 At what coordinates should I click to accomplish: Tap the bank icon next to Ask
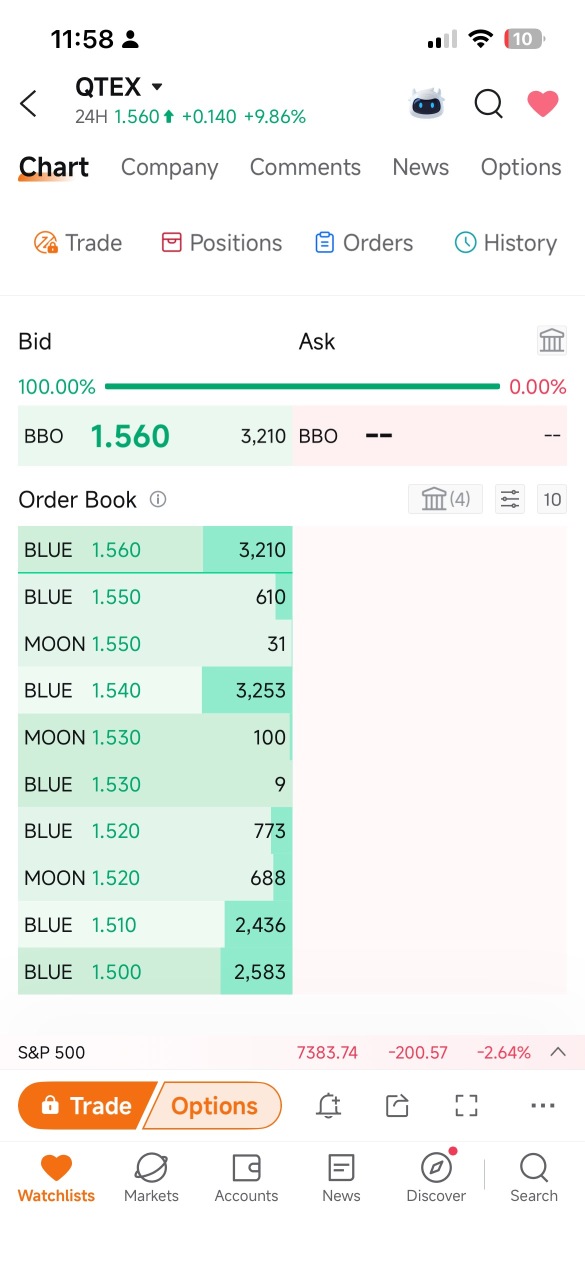(x=552, y=341)
